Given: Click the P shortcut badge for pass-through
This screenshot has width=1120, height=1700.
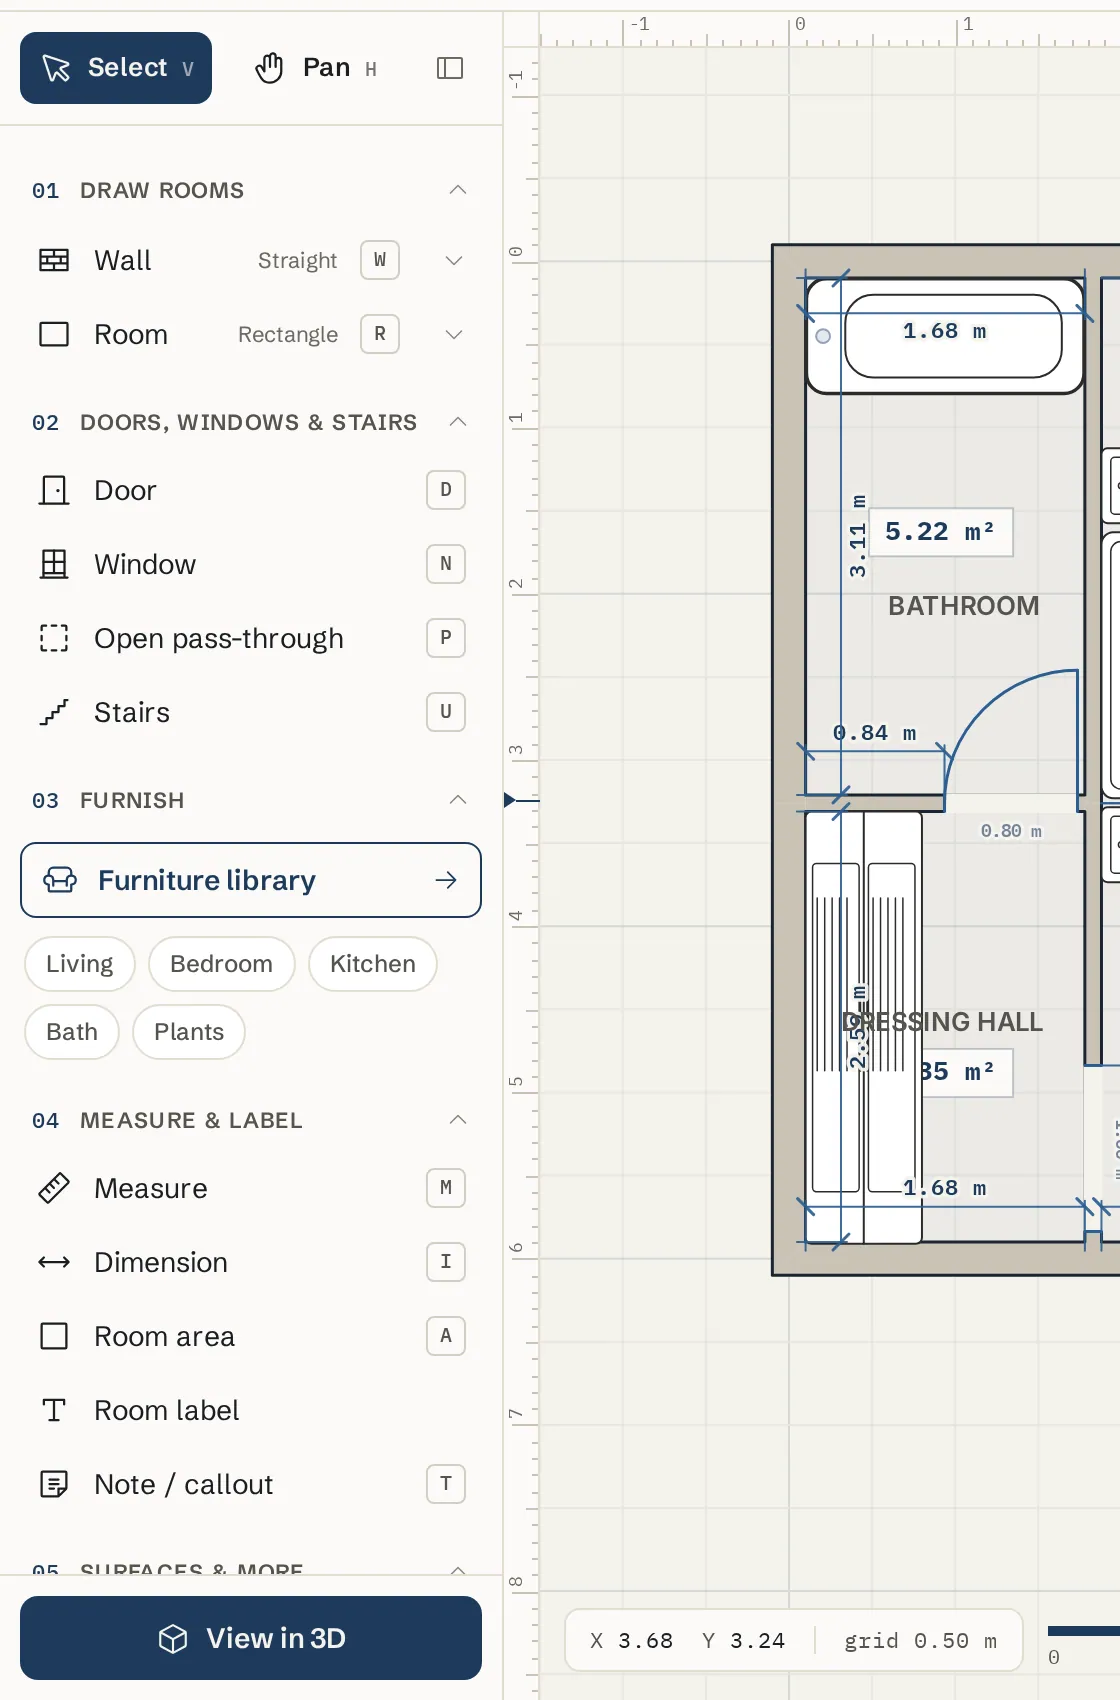Looking at the screenshot, I should [x=446, y=638].
